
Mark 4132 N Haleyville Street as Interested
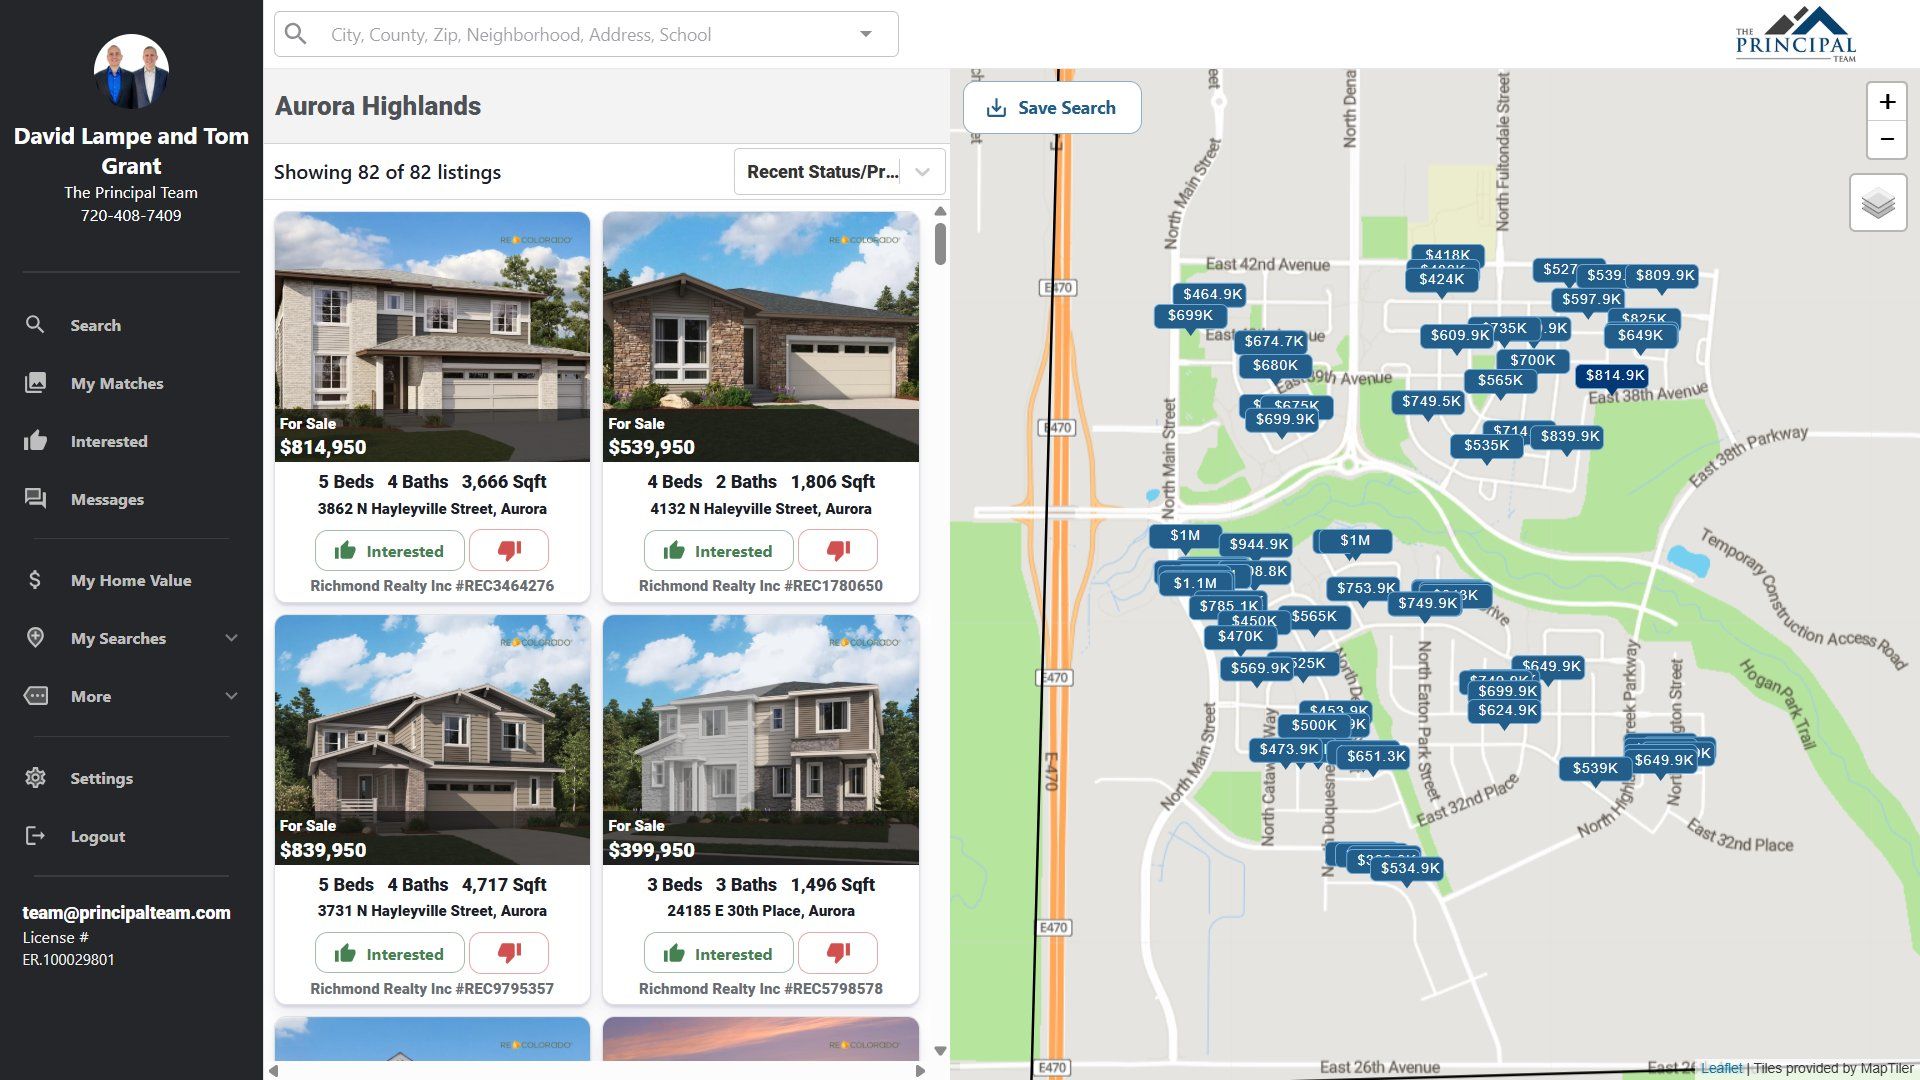[719, 551]
